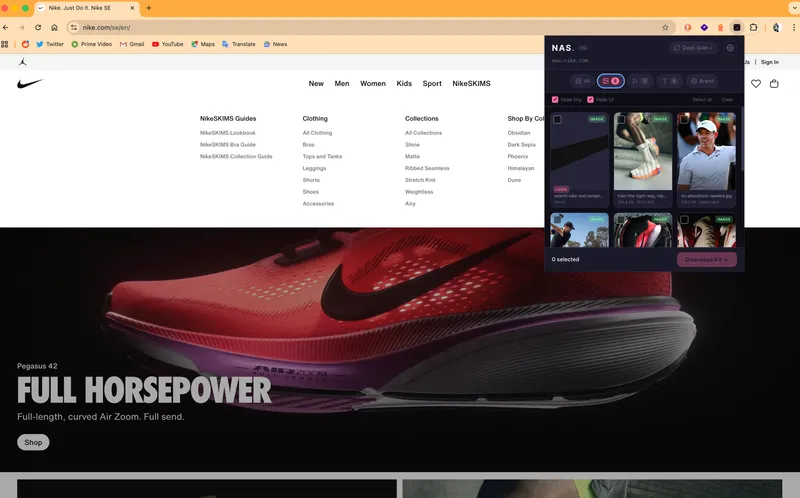This screenshot has height=498, width=800.
Task: Switch to the Brand filter tab
Action: [x=702, y=80]
